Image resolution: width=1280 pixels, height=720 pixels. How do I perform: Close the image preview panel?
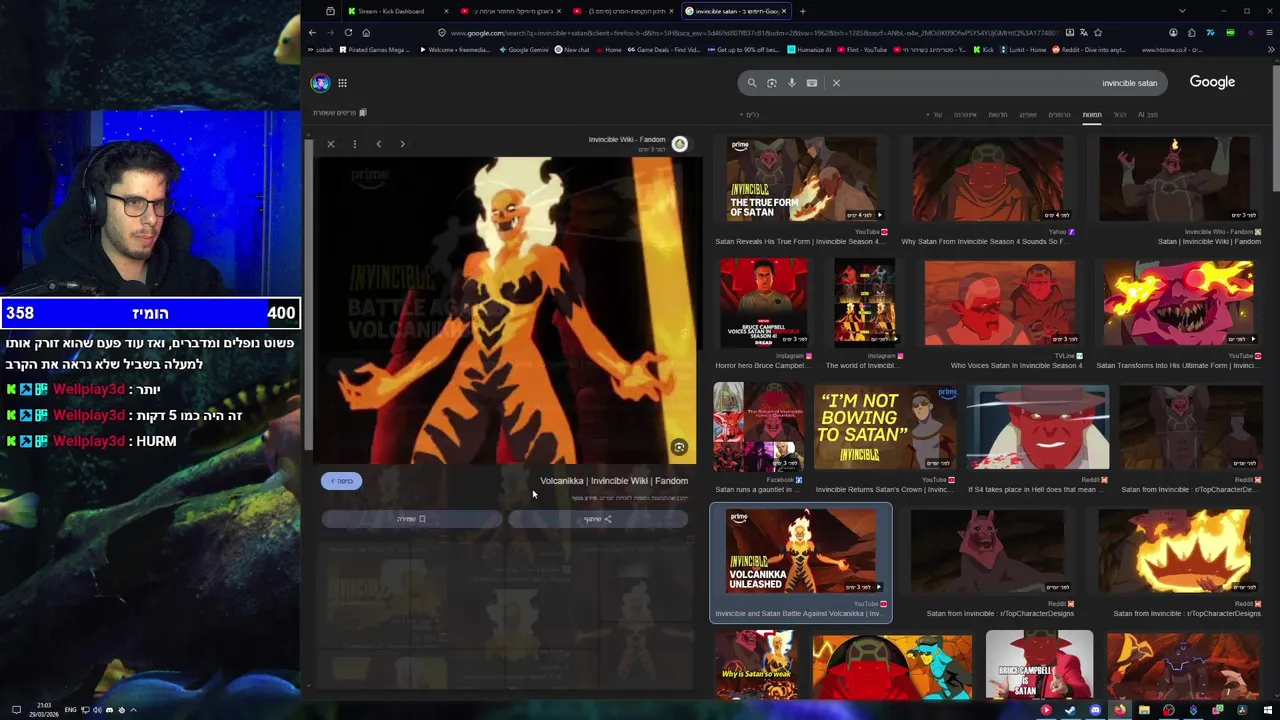point(331,144)
